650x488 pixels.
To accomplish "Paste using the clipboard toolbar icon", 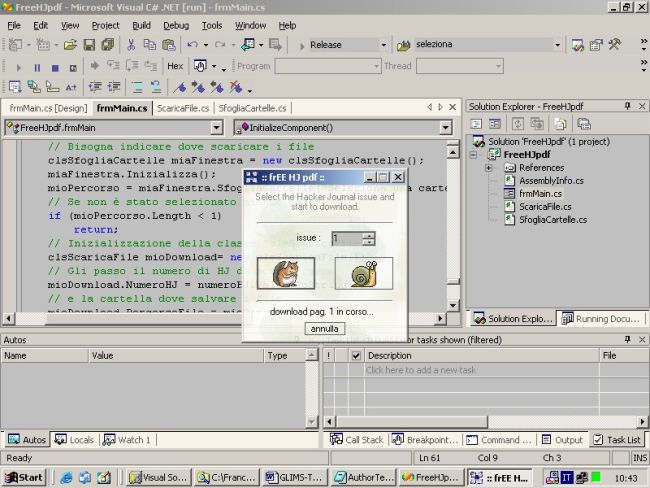I will [x=169, y=45].
